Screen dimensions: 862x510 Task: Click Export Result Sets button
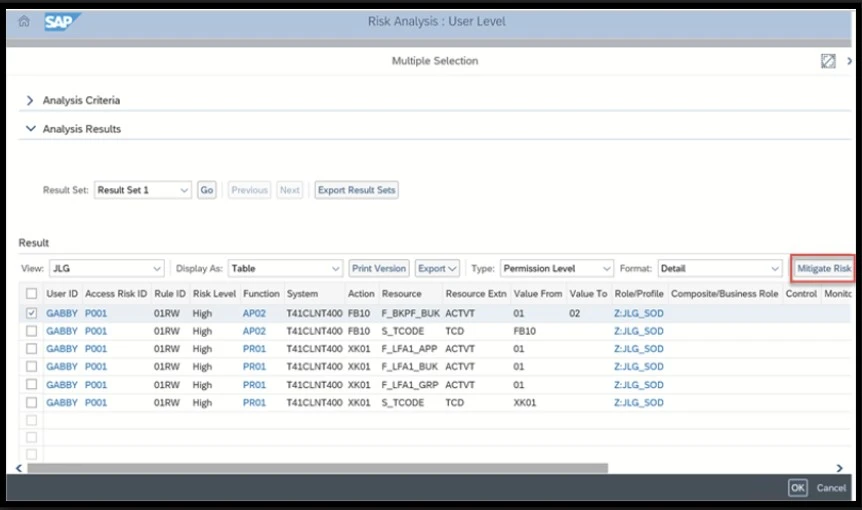(x=356, y=190)
